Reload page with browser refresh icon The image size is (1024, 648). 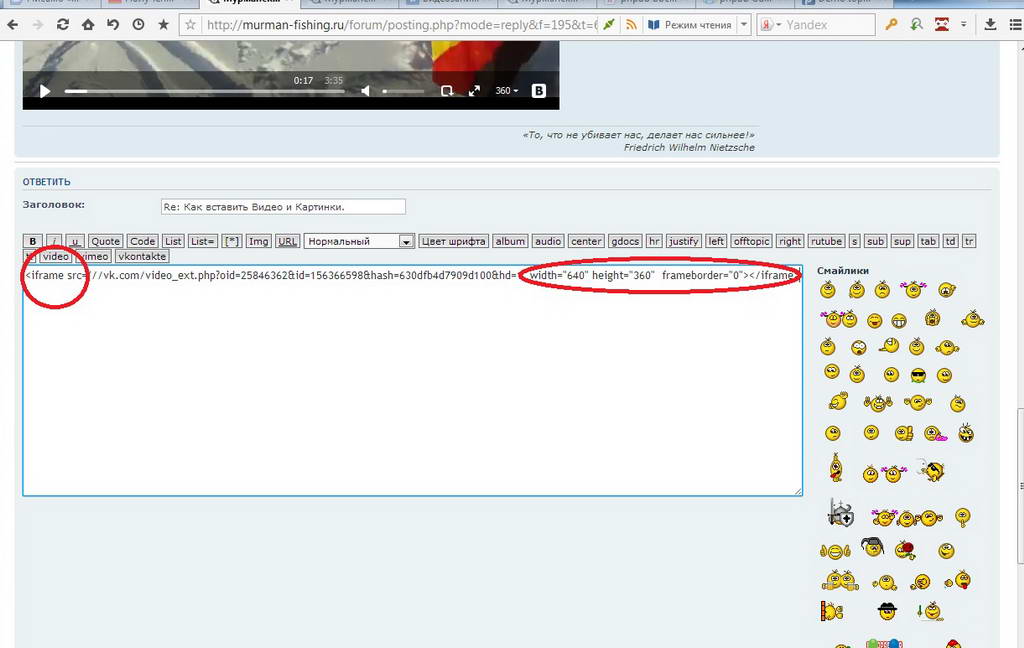(63, 24)
